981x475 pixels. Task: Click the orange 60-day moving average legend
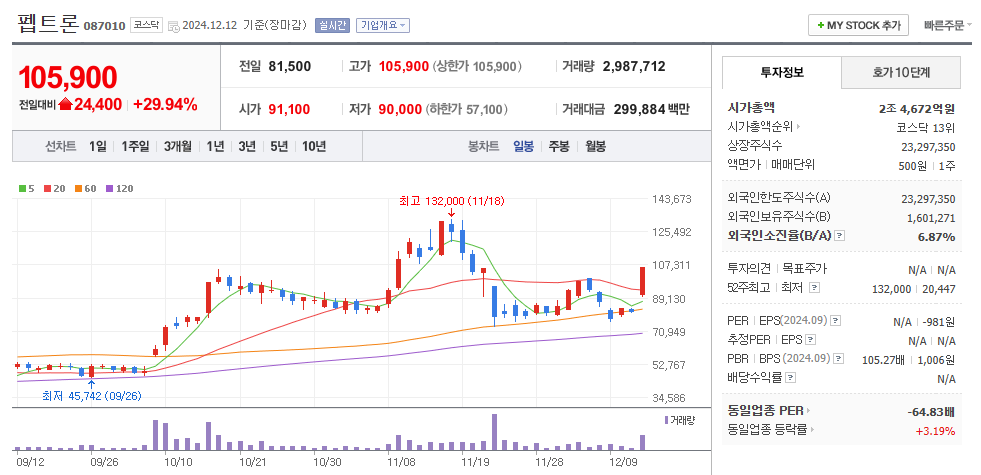click(85, 188)
